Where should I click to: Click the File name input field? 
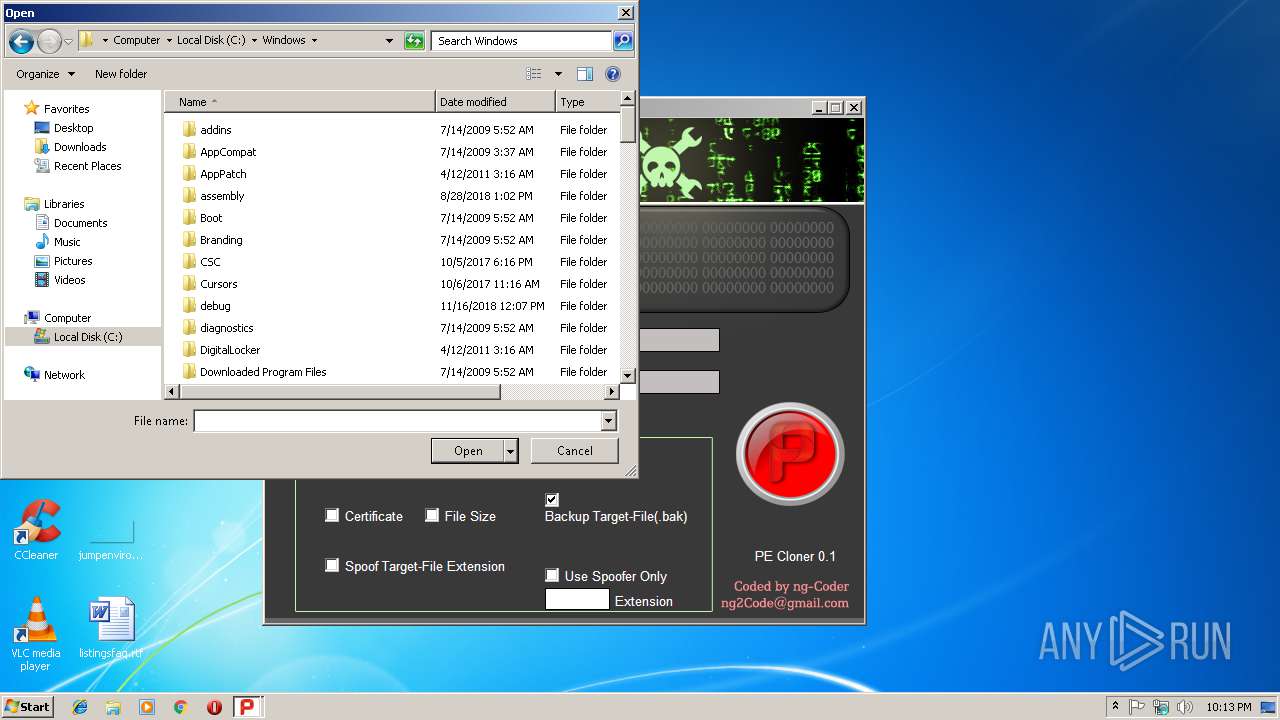click(397, 421)
